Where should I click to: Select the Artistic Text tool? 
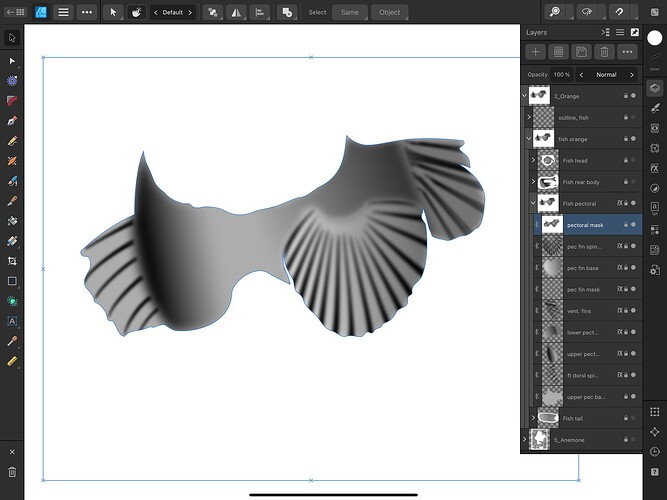pos(12,321)
